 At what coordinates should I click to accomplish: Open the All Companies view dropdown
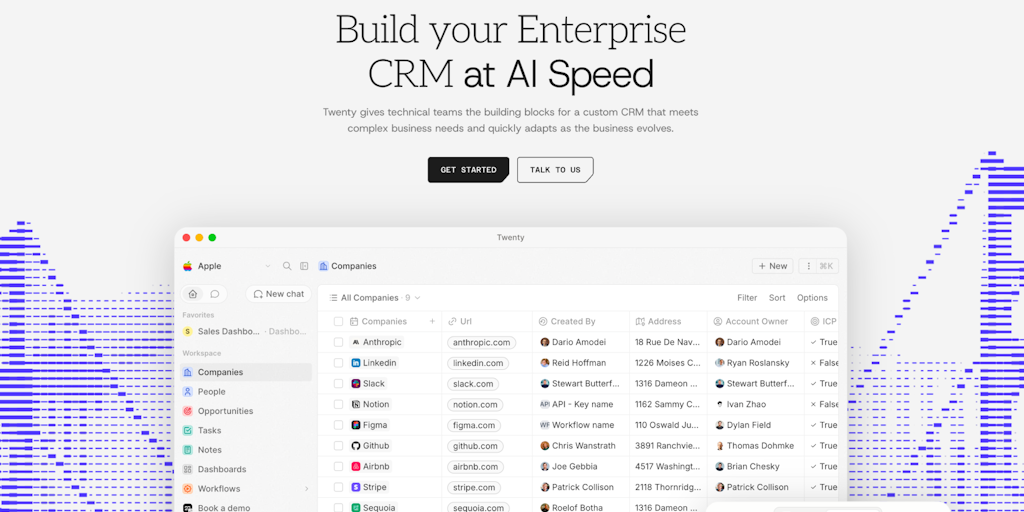click(x=375, y=298)
